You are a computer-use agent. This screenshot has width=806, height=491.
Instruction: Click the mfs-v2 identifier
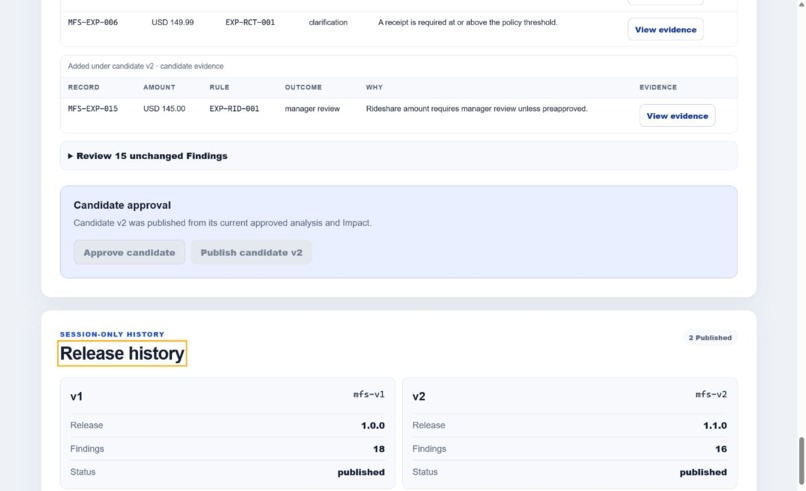(x=711, y=394)
